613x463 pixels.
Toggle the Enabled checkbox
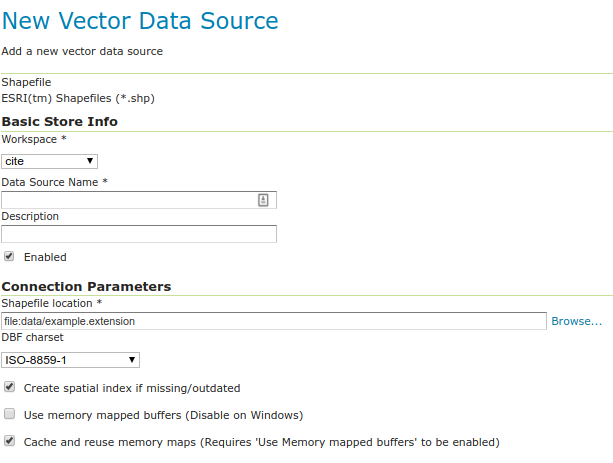(x=9, y=256)
